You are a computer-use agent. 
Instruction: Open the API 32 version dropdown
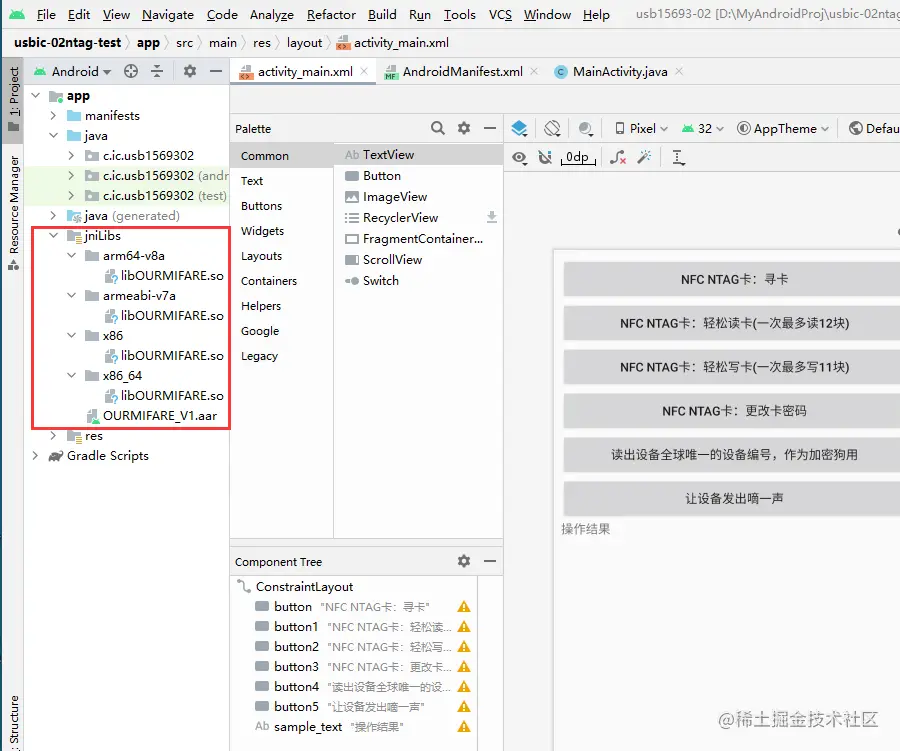(x=703, y=129)
